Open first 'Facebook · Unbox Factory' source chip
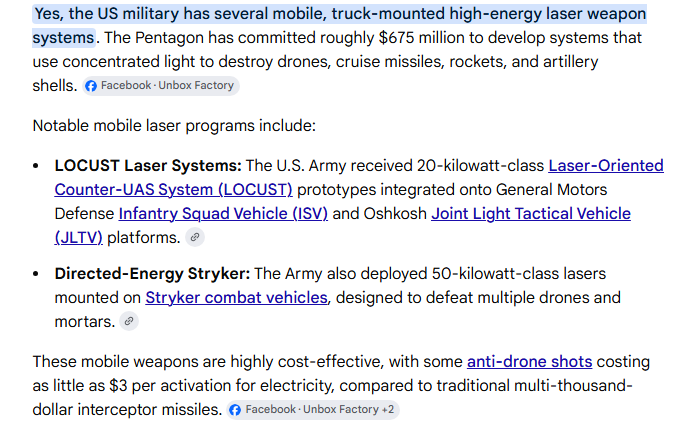This screenshot has width=675, height=440. click(161, 86)
